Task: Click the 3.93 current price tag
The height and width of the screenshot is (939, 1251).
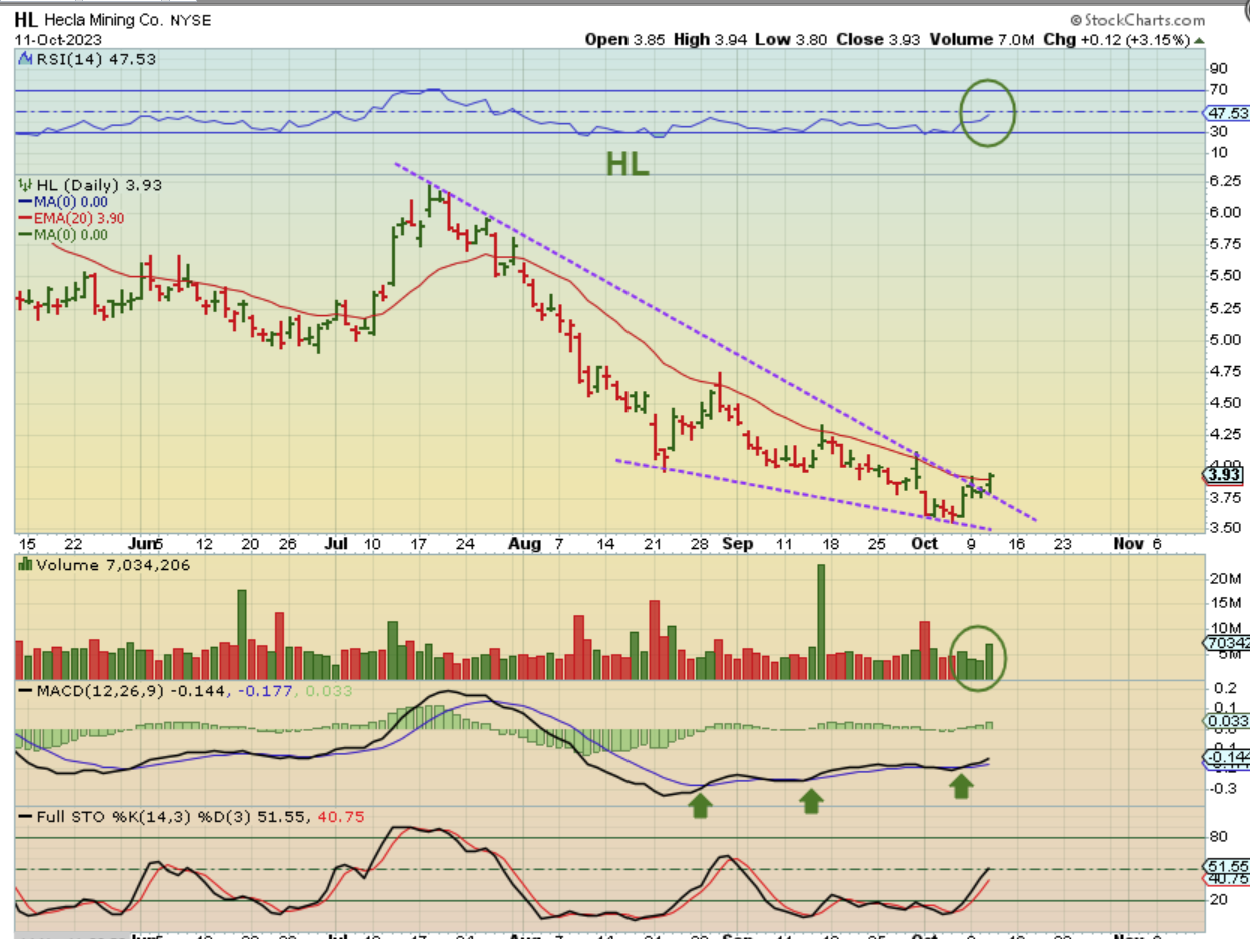Action: (1227, 475)
